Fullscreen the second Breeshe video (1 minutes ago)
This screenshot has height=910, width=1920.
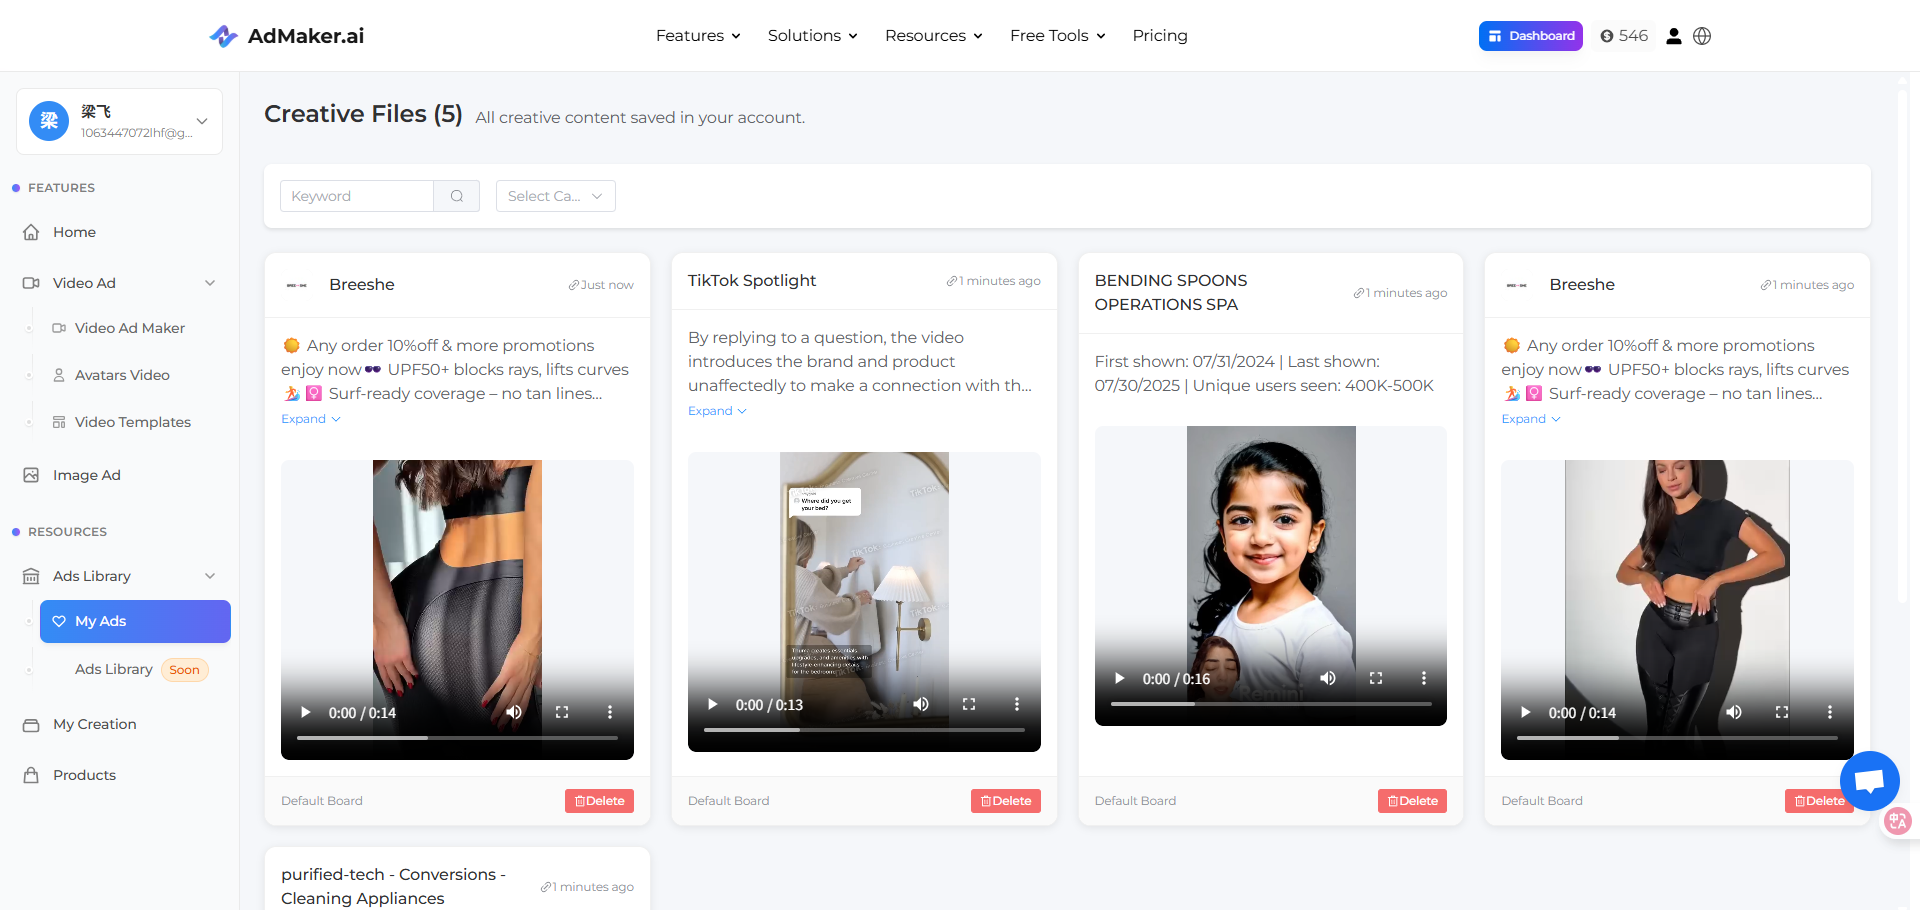pos(1782,713)
